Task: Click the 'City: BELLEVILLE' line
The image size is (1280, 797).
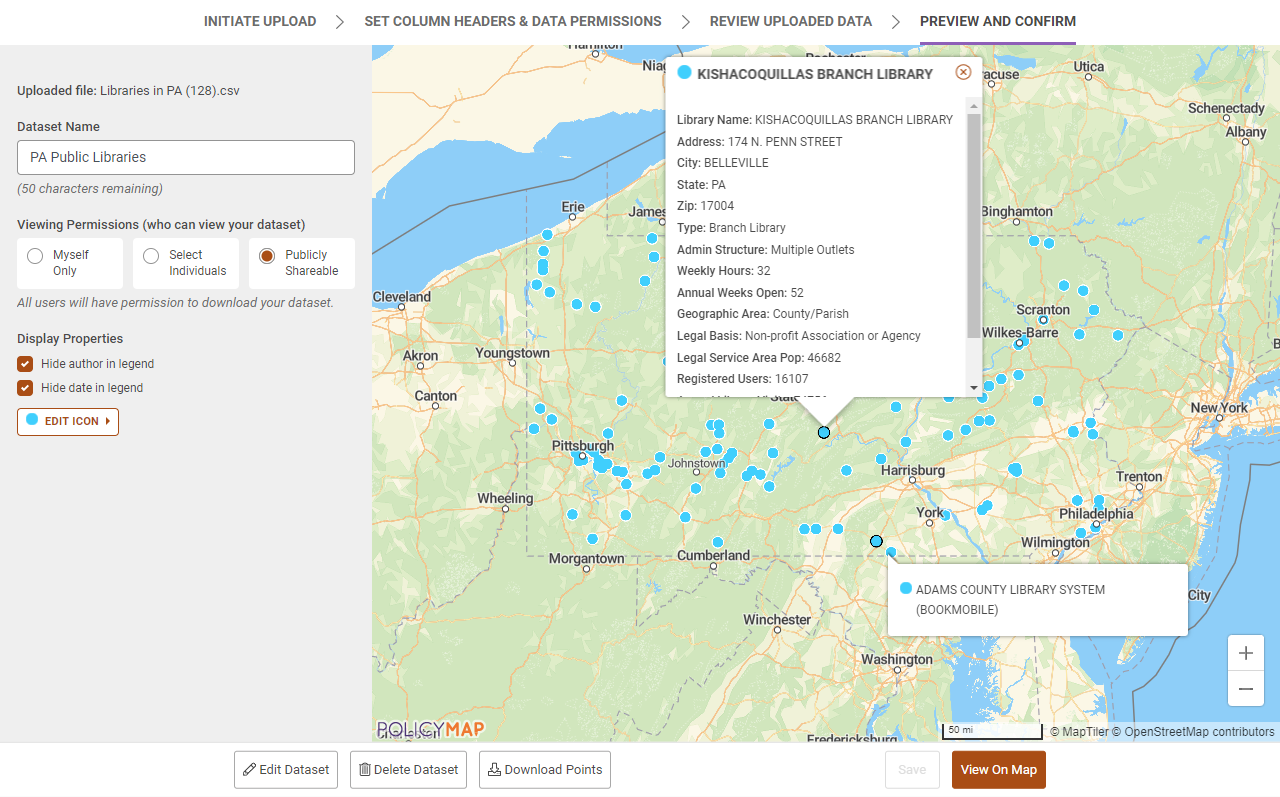Action: click(x=723, y=163)
